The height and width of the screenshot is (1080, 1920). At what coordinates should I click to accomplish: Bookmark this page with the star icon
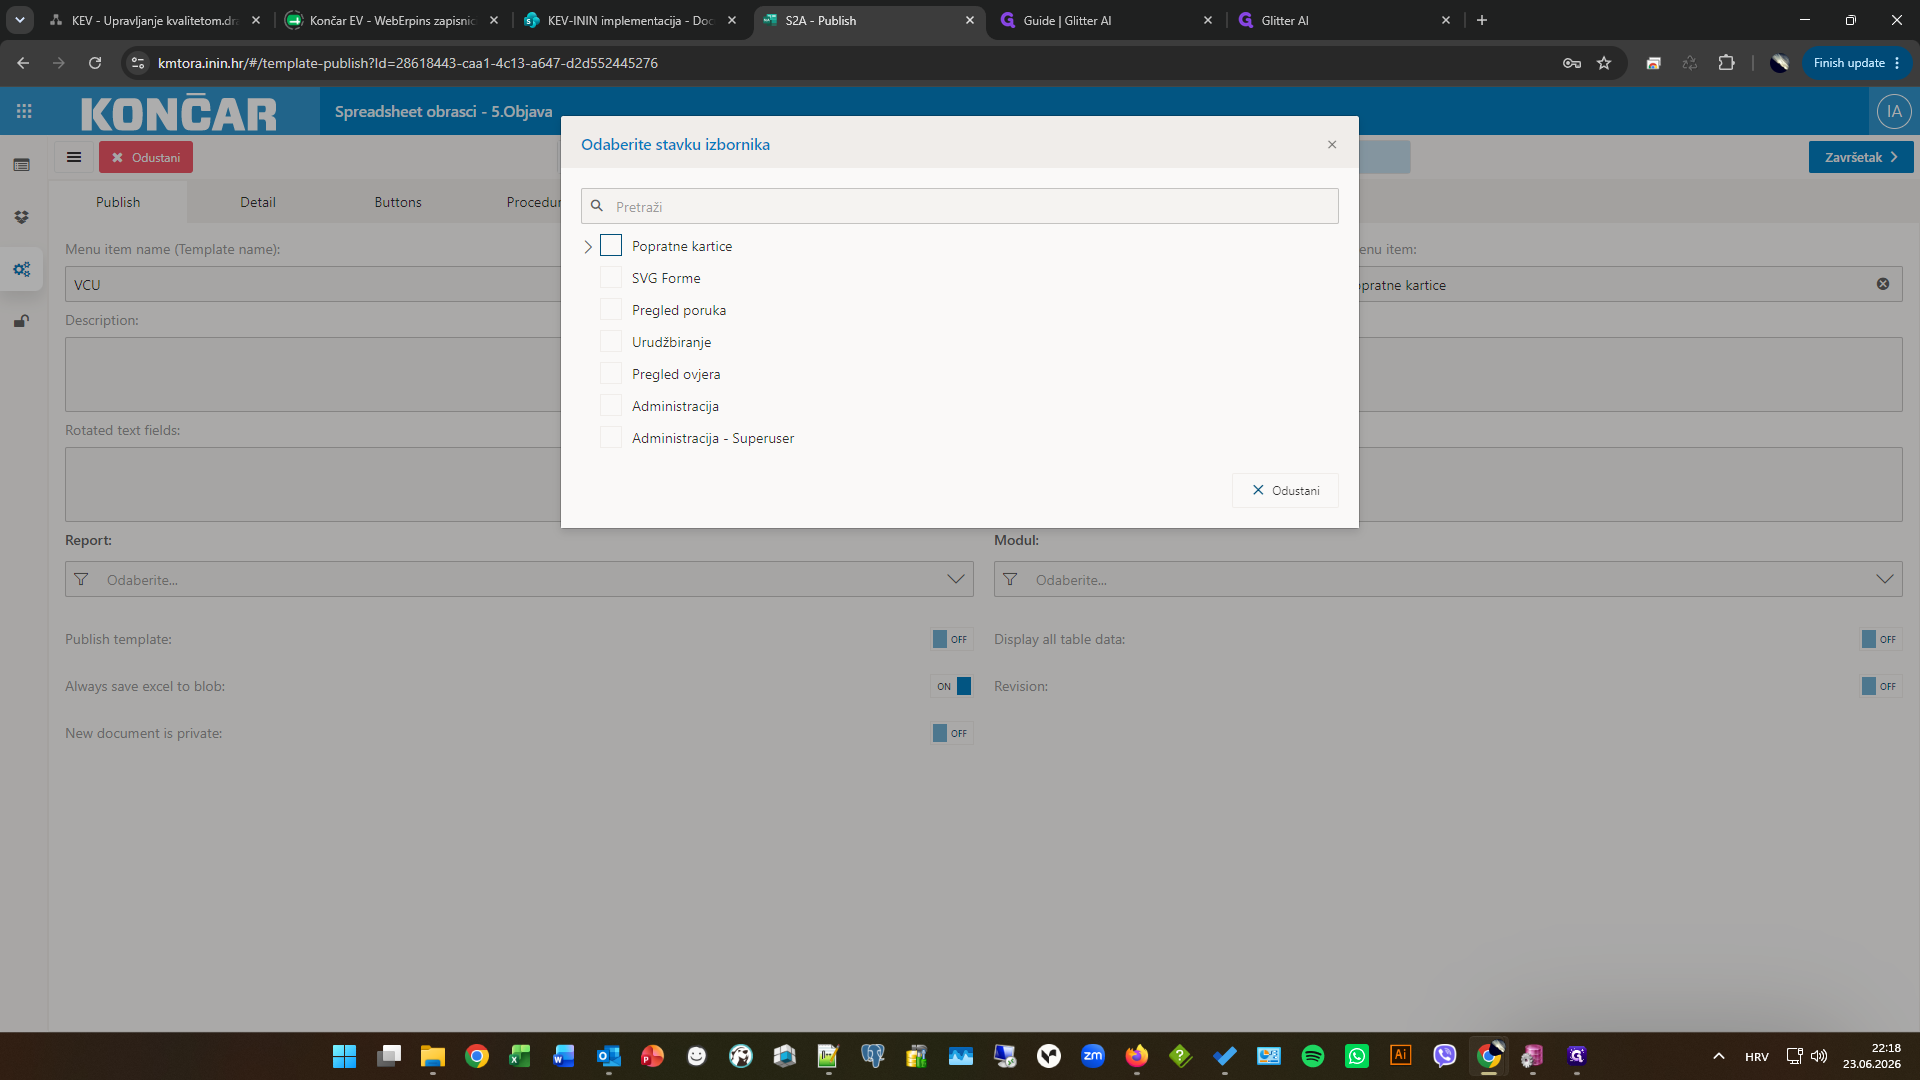[1604, 63]
